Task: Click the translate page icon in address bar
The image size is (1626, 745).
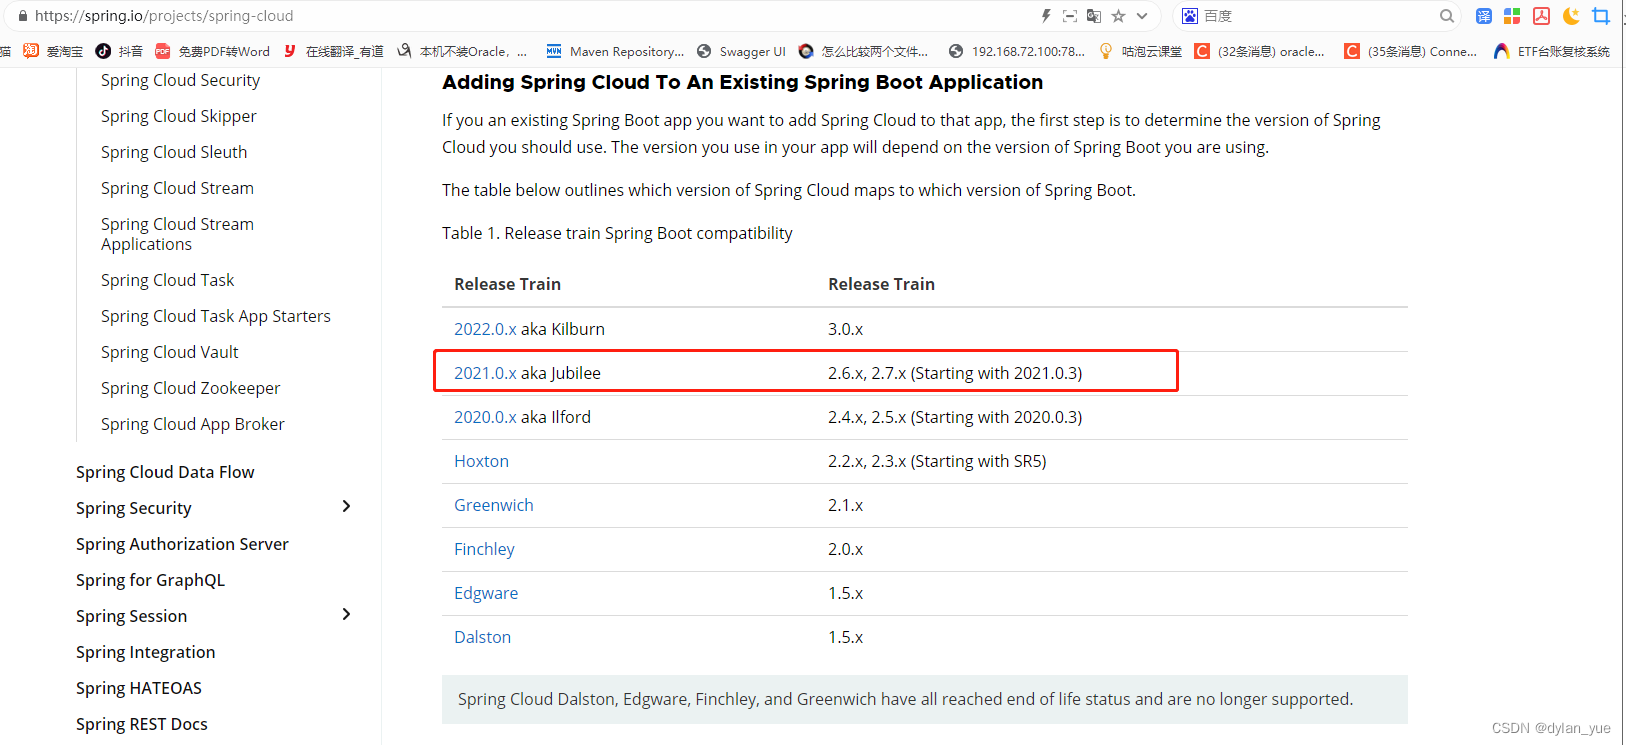Action: pyautogui.click(x=1094, y=16)
